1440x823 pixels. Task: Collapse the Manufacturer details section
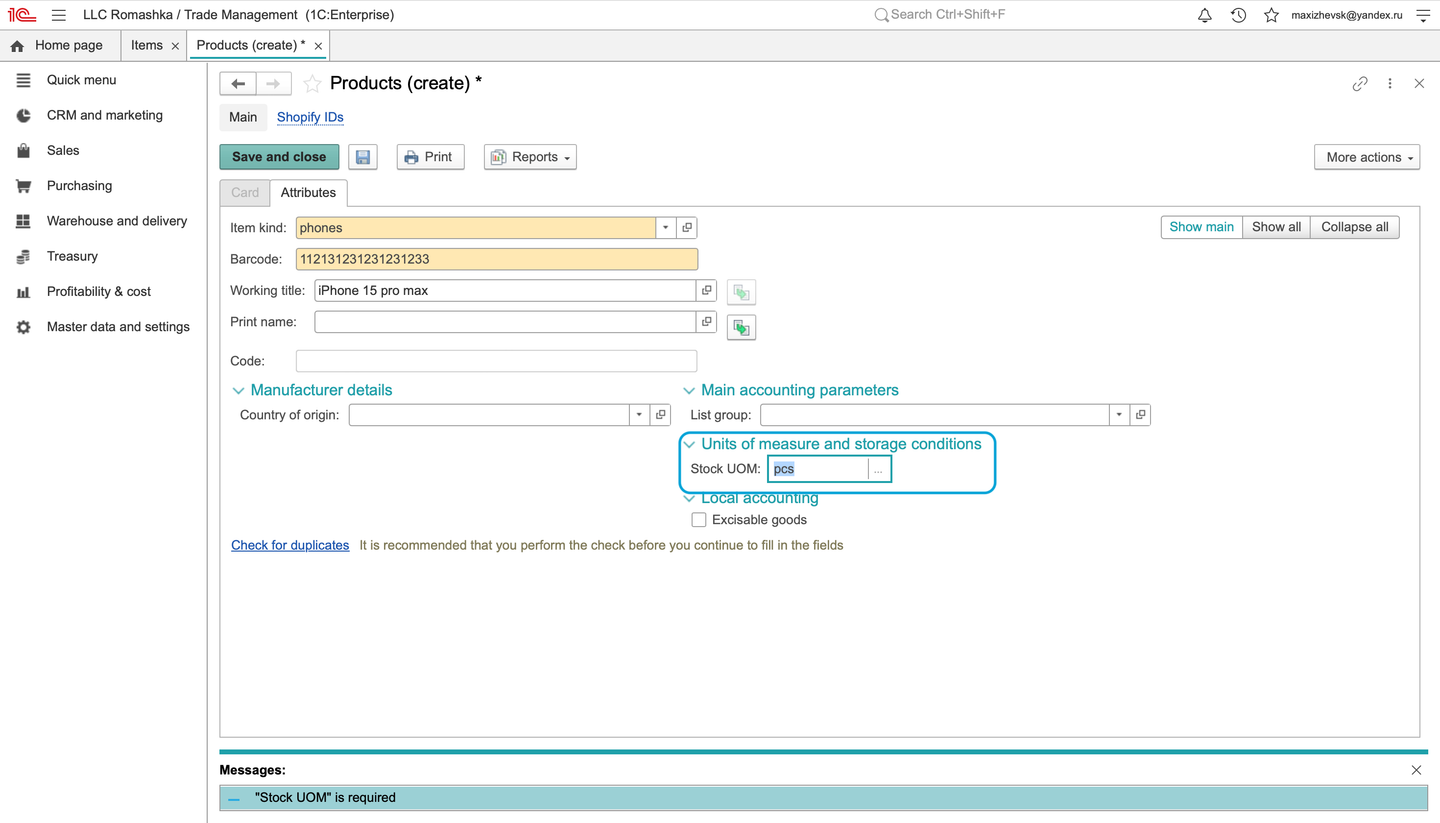pyautogui.click(x=238, y=391)
